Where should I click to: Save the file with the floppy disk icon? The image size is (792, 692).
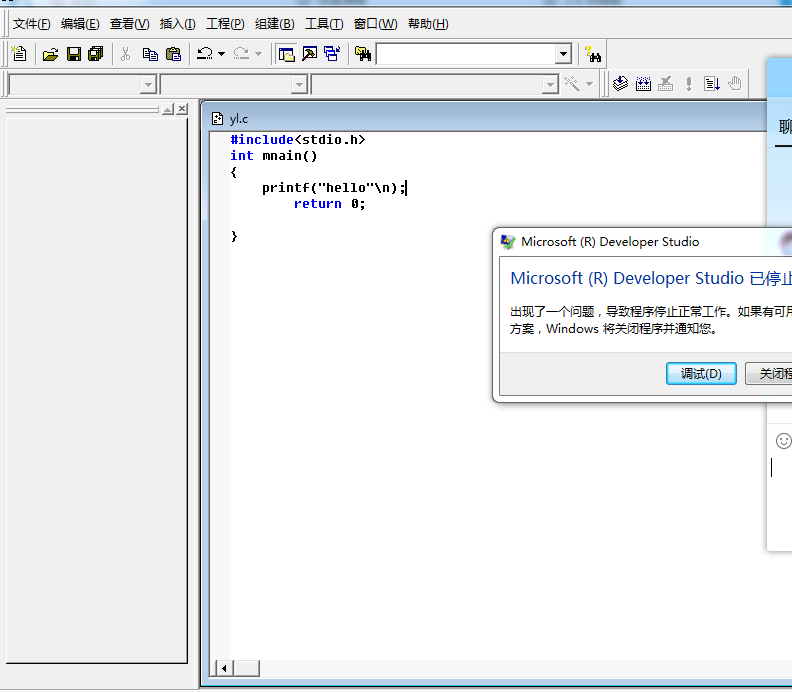(74, 54)
